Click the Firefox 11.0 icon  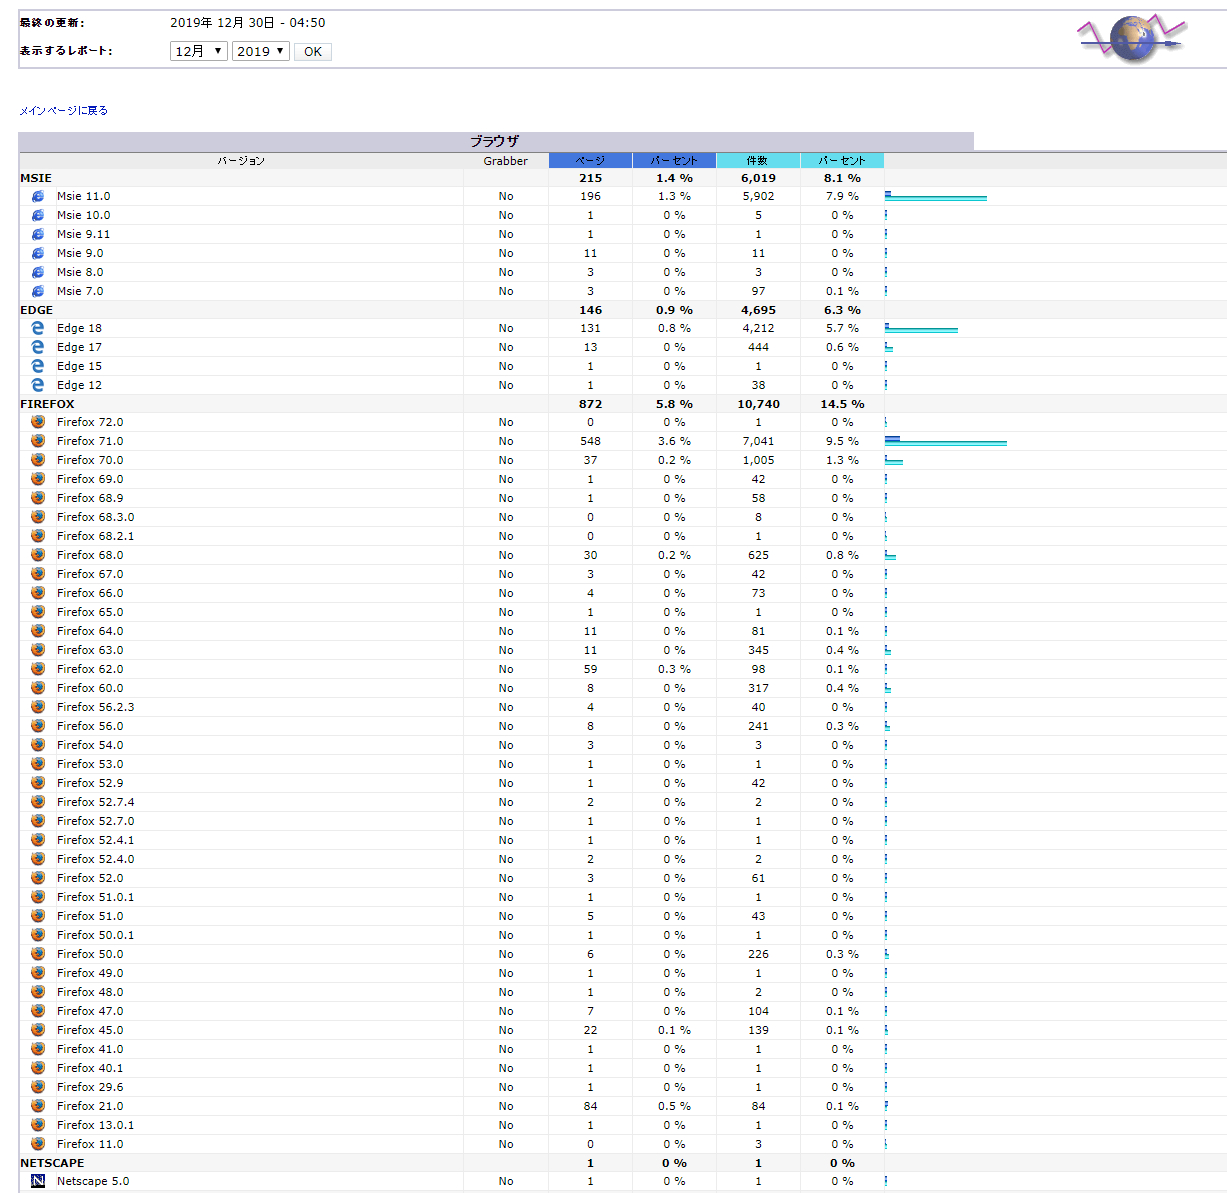(x=38, y=1144)
